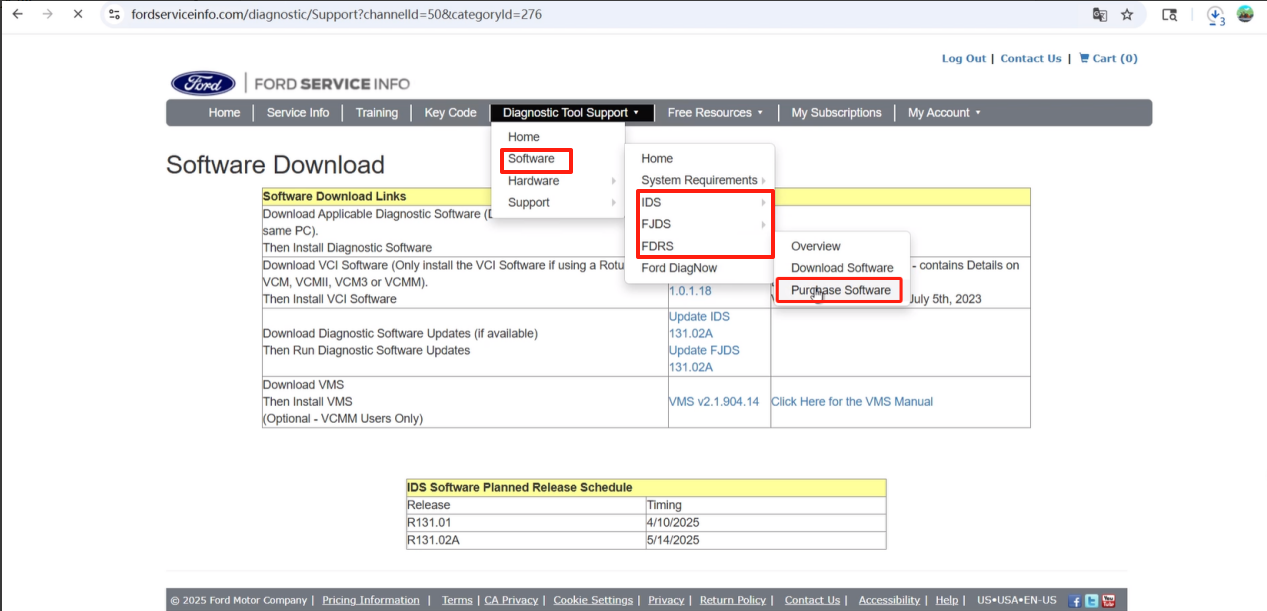Open the Google Translate page icon
This screenshot has width=1267, height=611.
point(1100,15)
